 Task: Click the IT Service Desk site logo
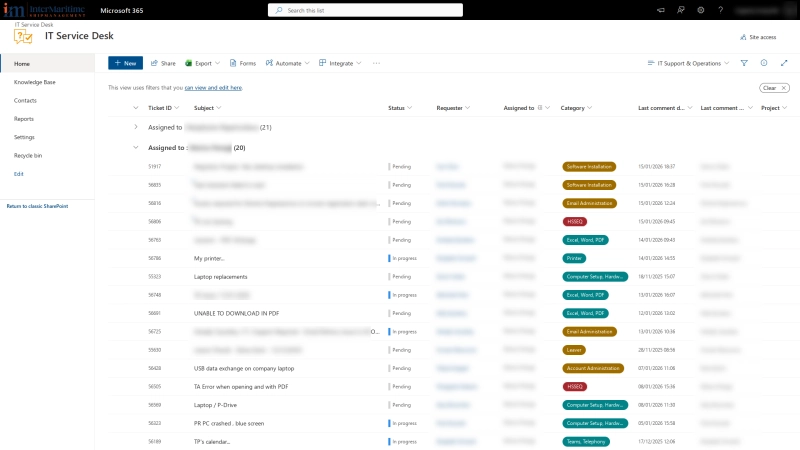(x=23, y=37)
